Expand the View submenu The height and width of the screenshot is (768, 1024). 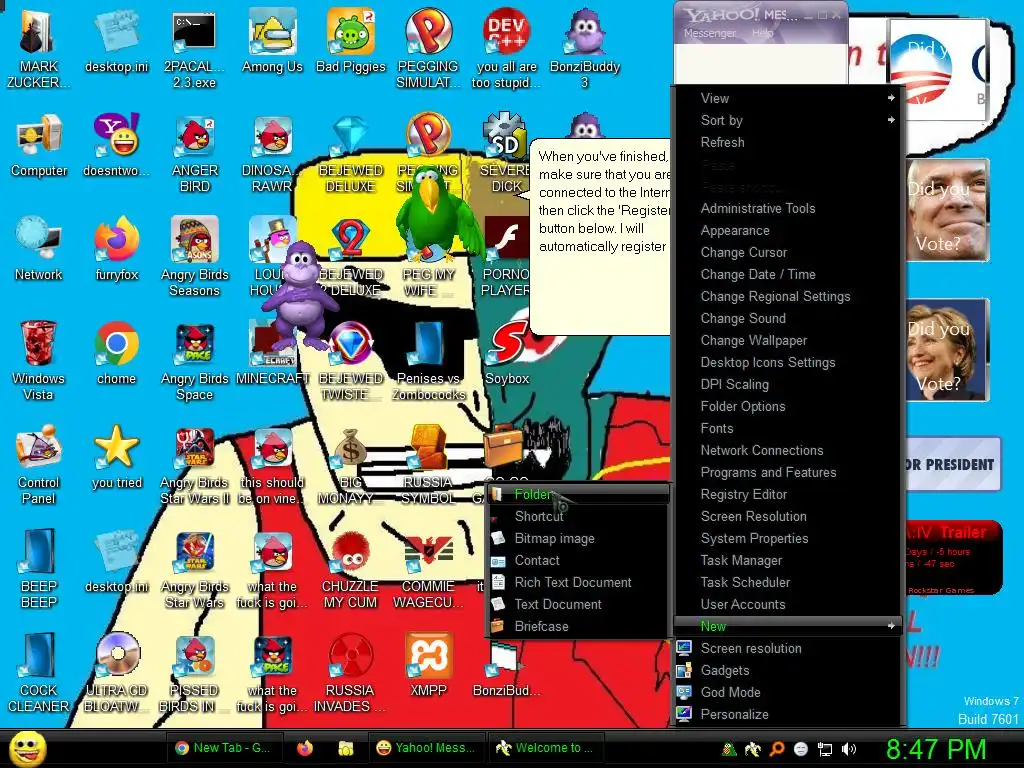[788, 98]
